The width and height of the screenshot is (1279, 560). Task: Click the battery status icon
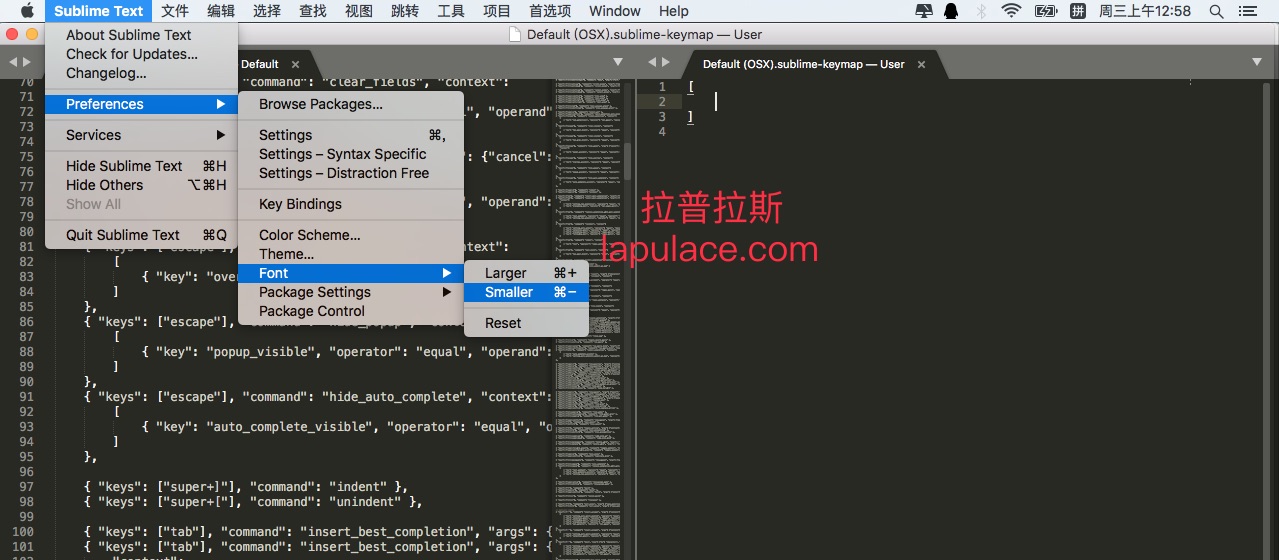click(x=1046, y=11)
